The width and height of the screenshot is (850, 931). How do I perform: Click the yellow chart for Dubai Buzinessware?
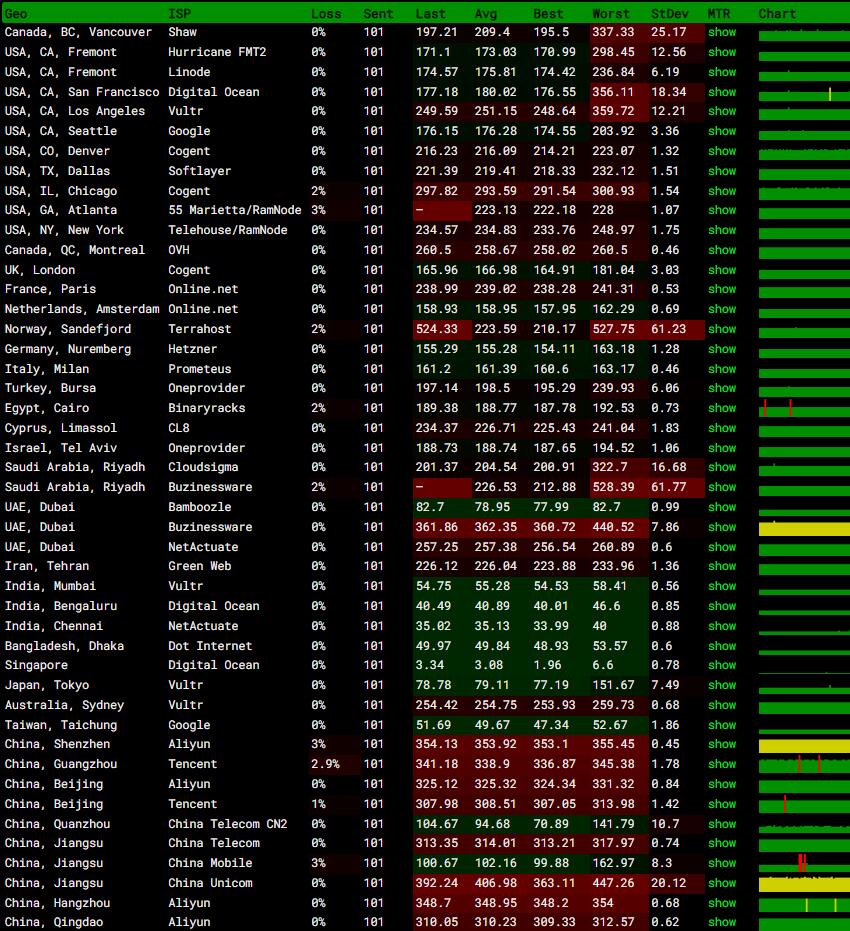804,528
